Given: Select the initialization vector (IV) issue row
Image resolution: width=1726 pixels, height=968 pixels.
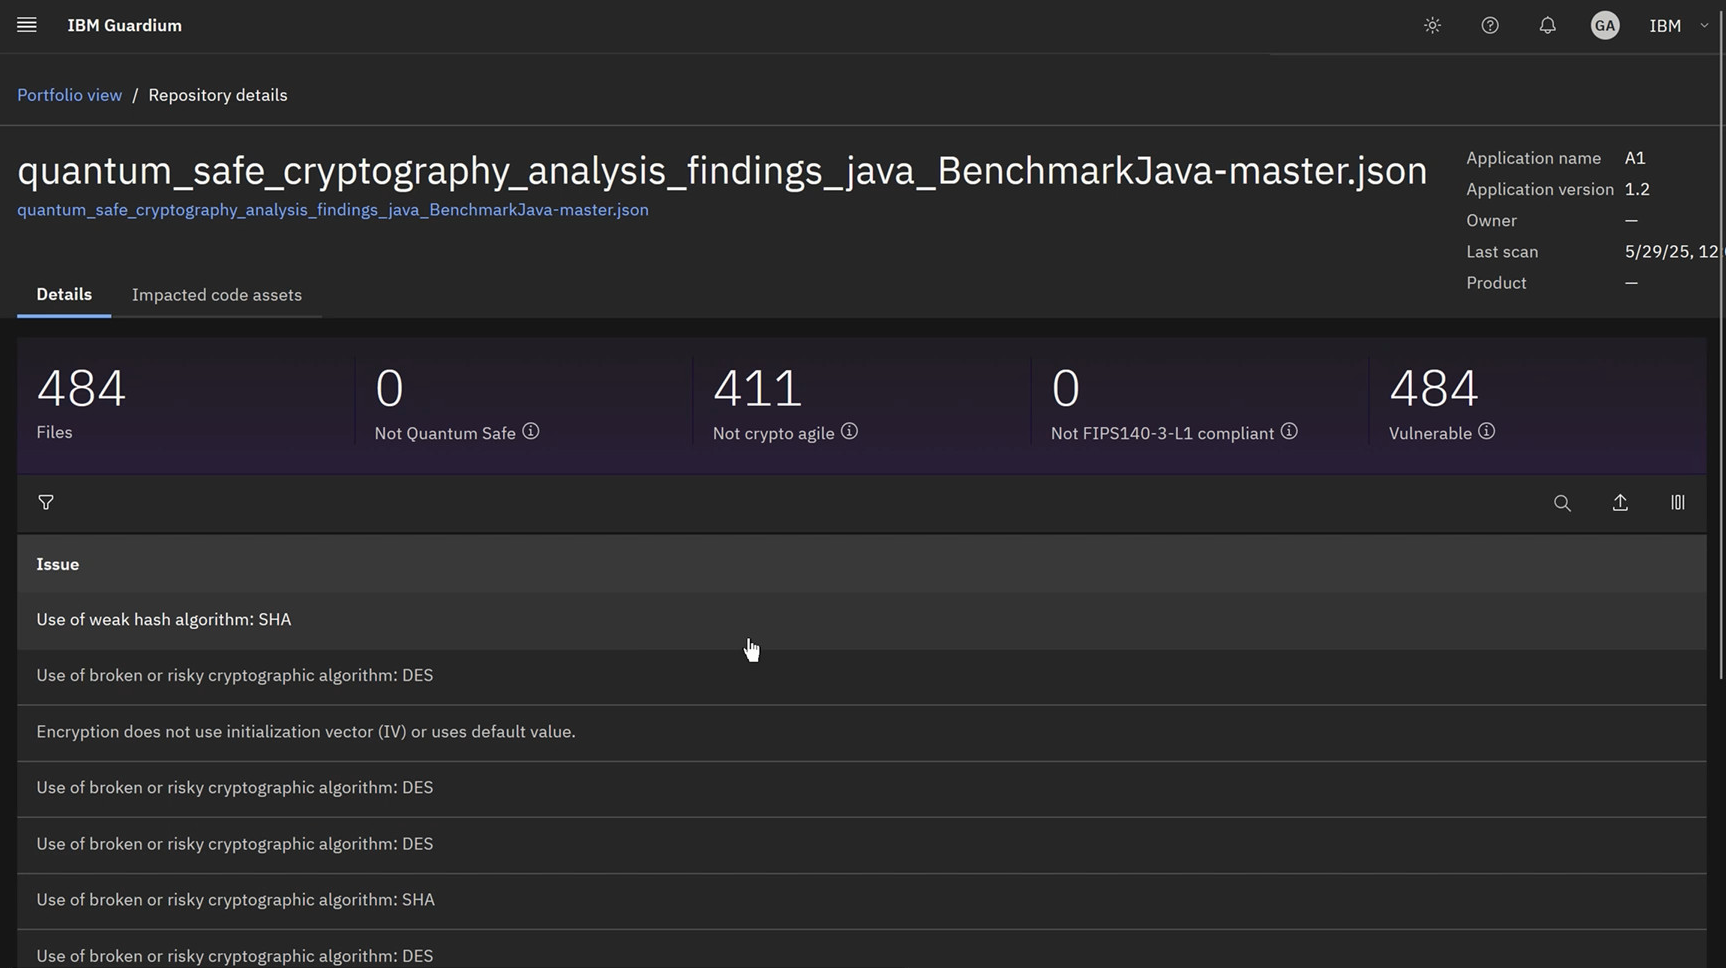Looking at the screenshot, I should tap(862, 732).
